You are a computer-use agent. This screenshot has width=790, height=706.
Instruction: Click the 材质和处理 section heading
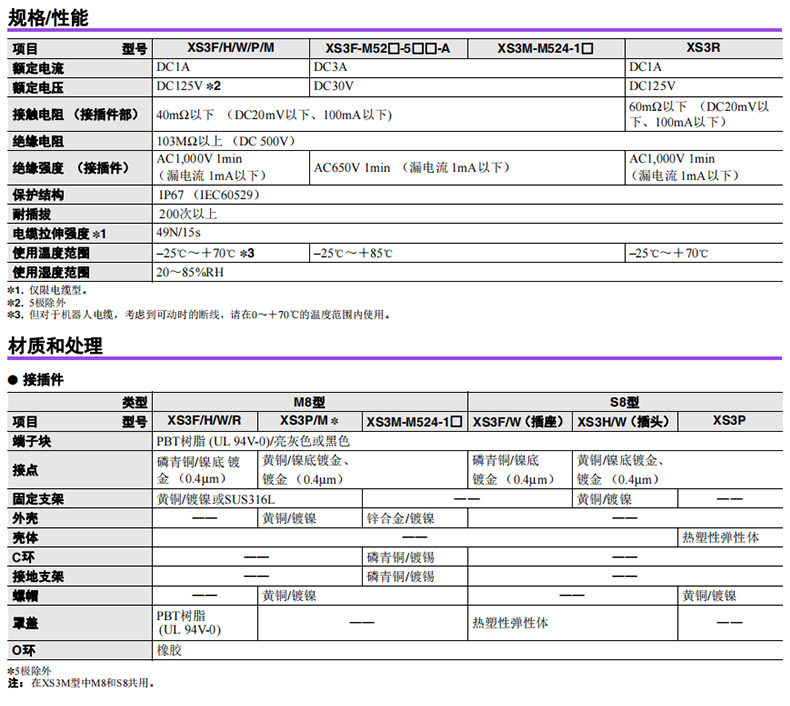coord(55,346)
